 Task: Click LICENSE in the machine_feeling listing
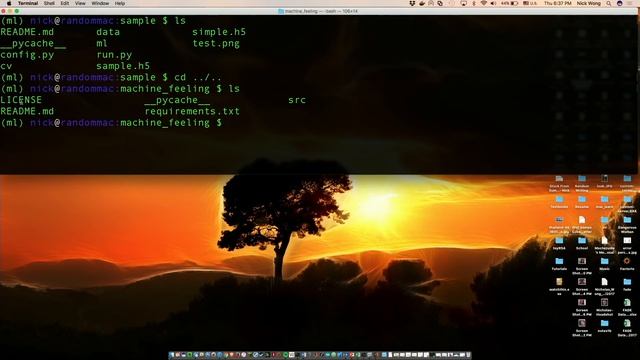tap(21, 100)
